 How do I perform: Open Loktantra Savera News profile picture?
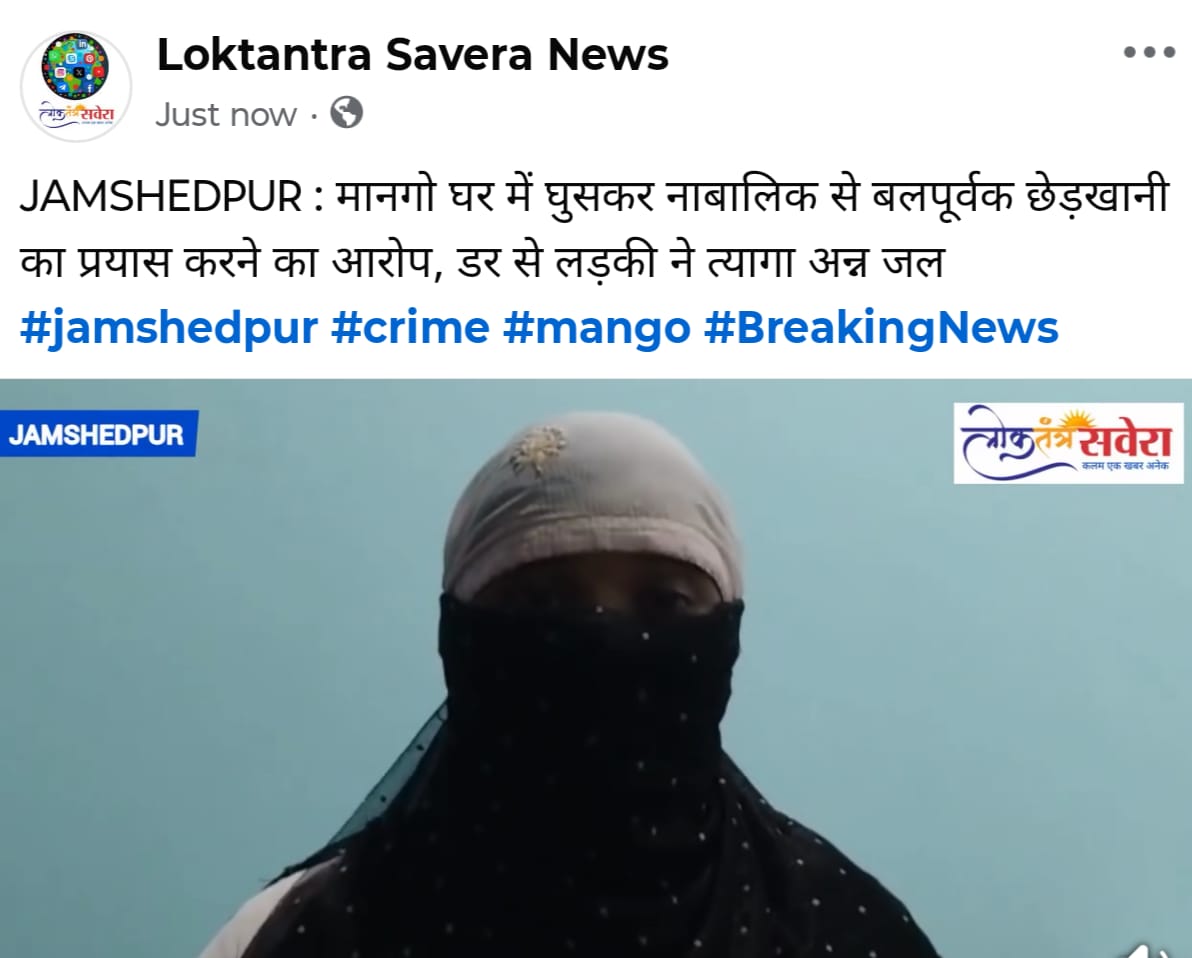pyautogui.click(x=76, y=86)
